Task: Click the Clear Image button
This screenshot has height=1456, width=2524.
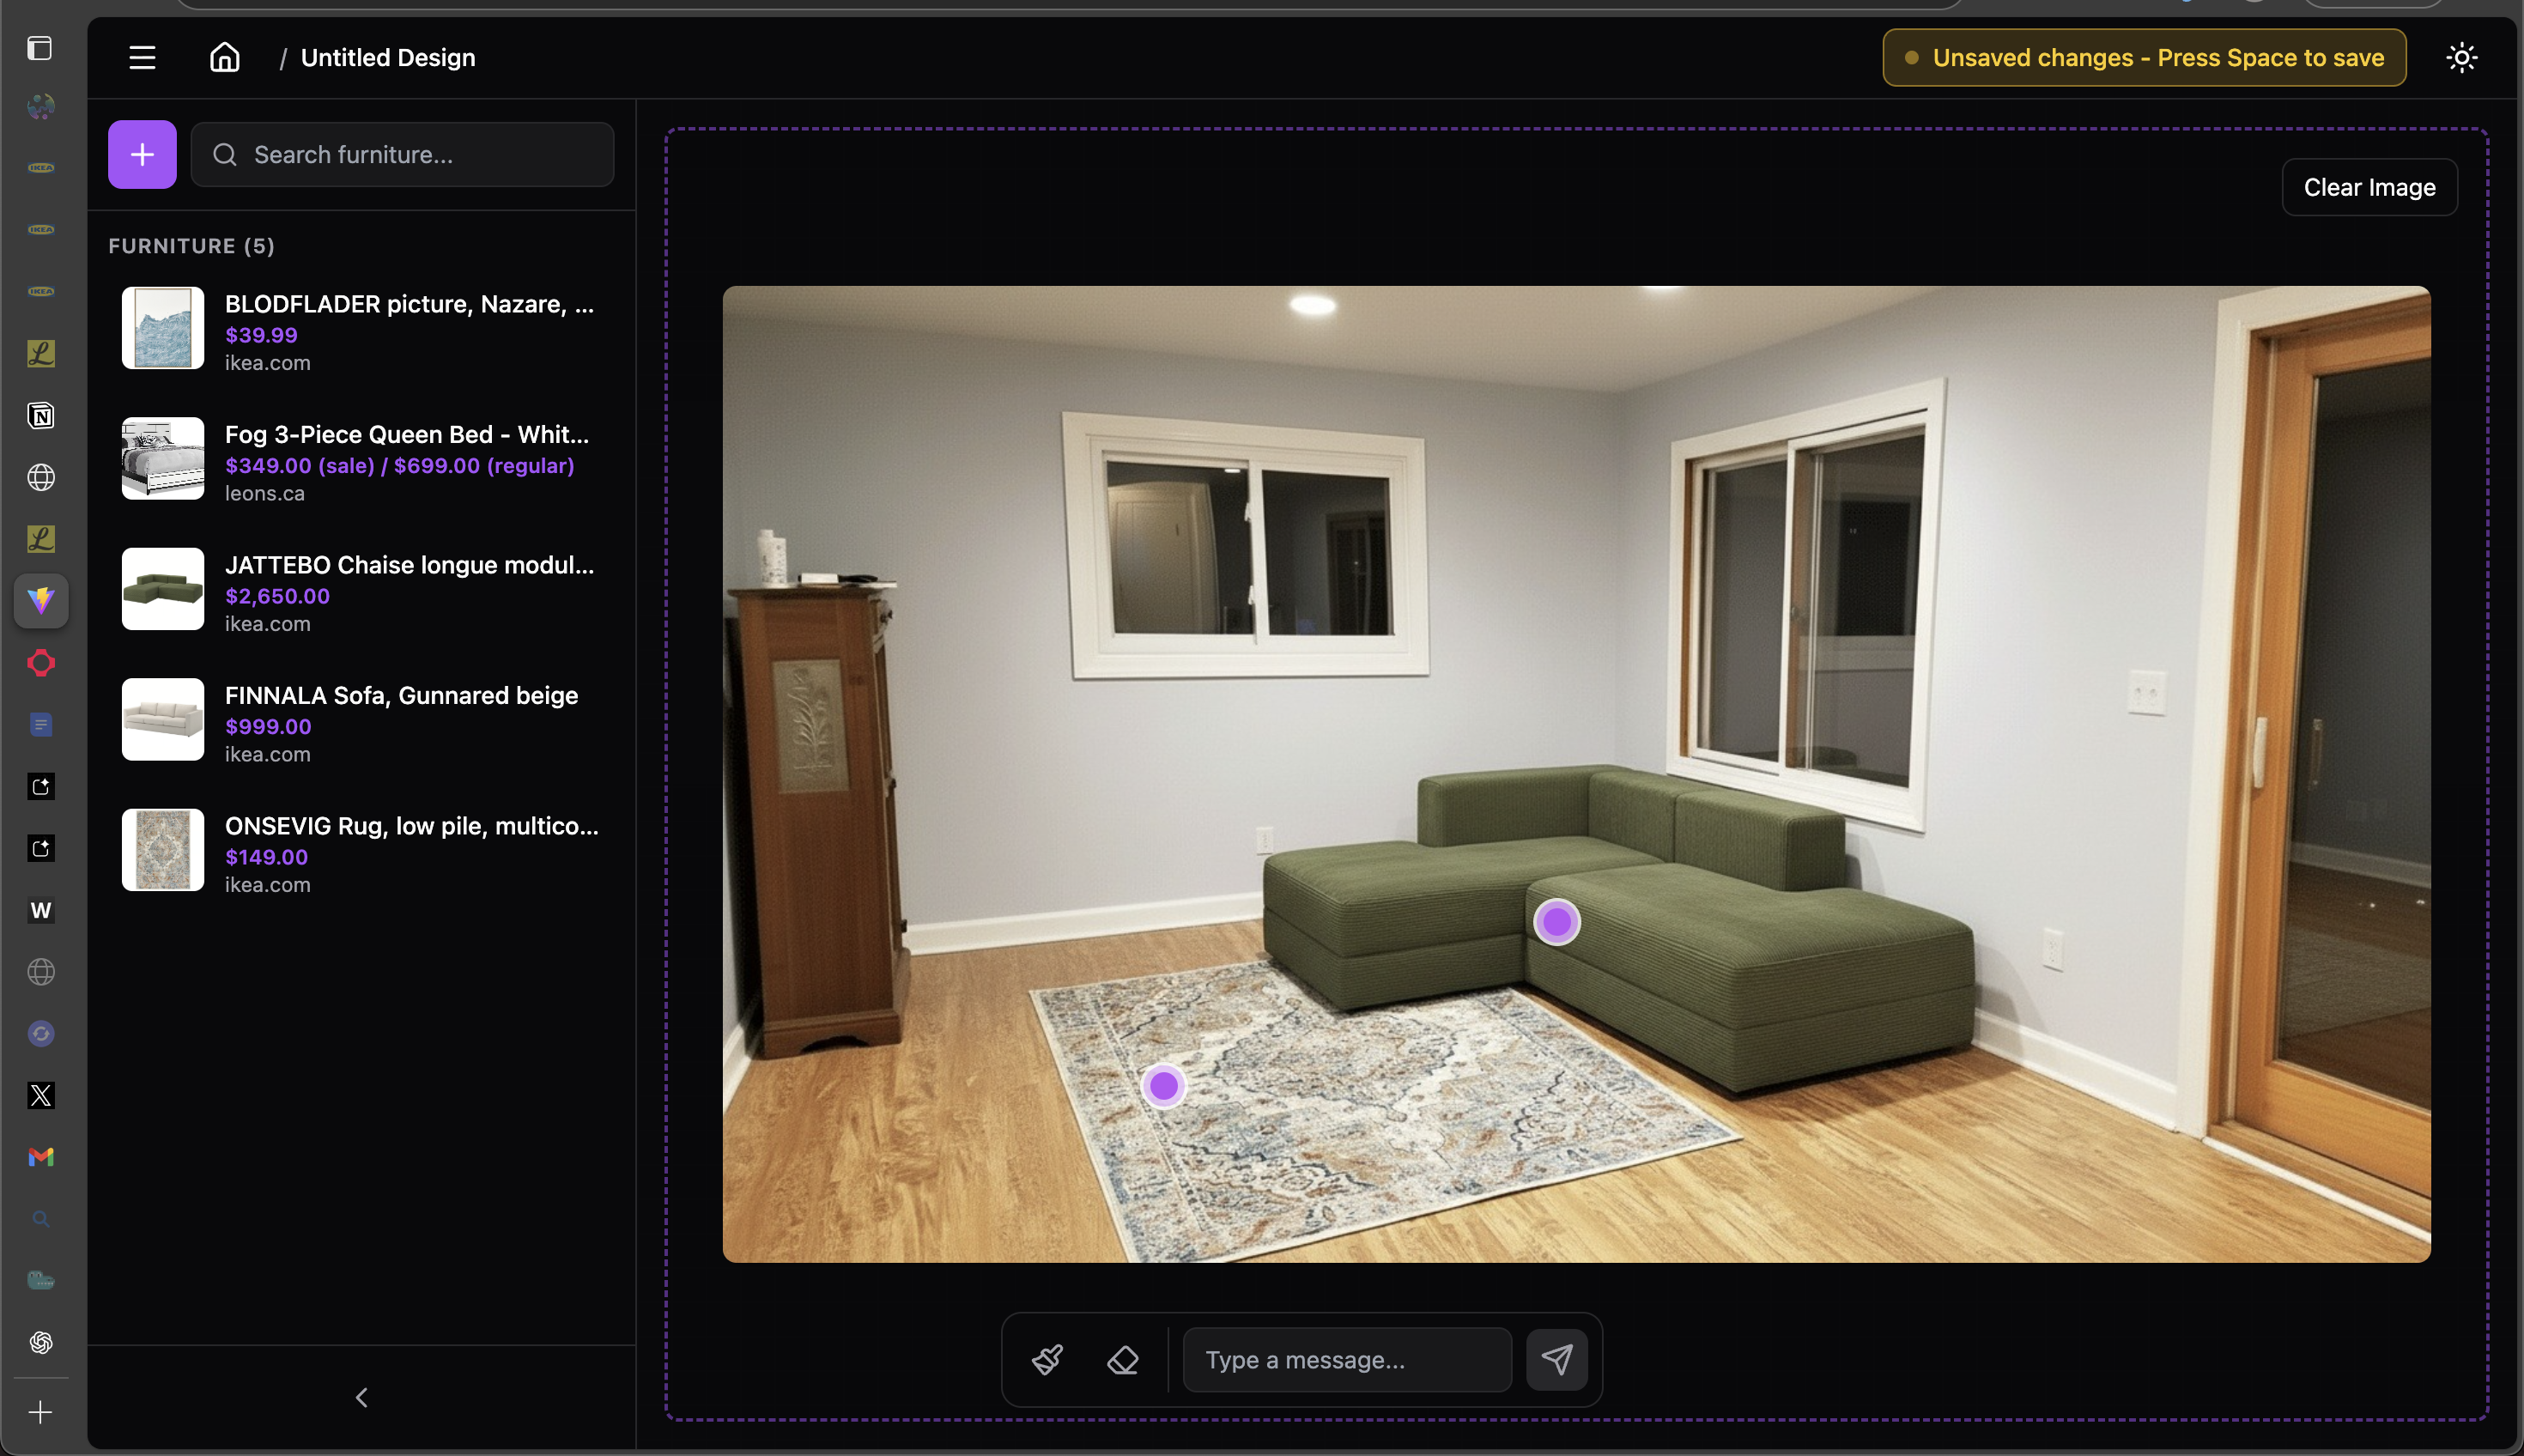Action: pos(2368,187)
